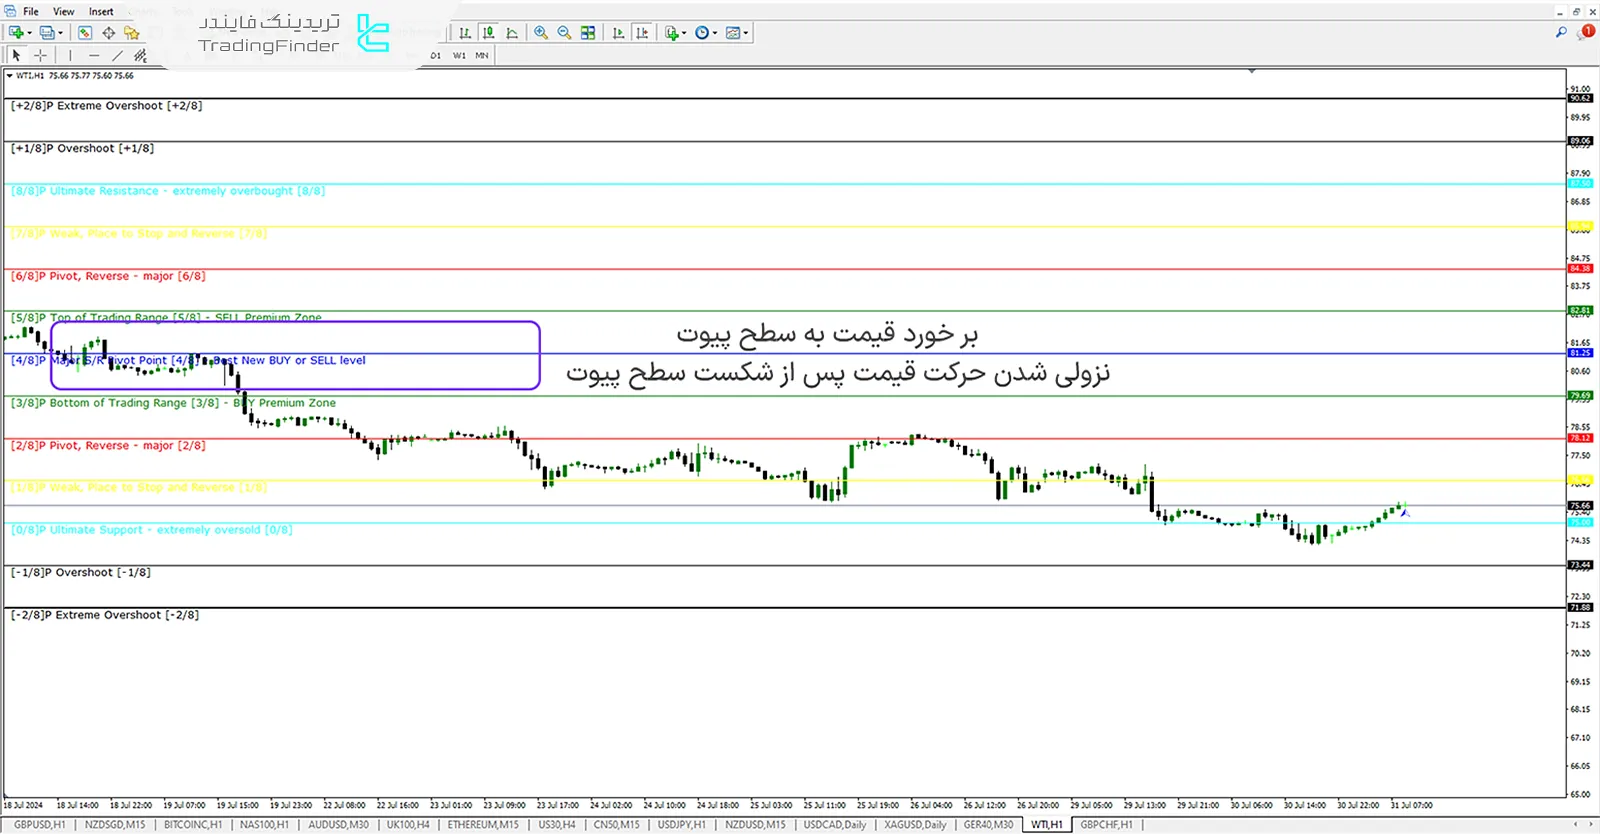Select the vertical line drawing tool

70,56
